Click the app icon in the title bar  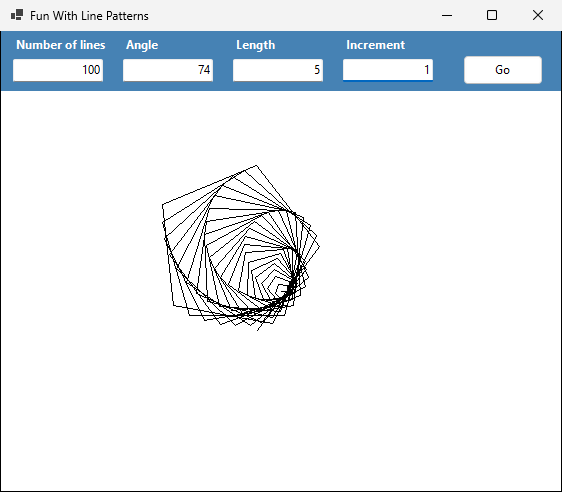click(x=17, y=15)
